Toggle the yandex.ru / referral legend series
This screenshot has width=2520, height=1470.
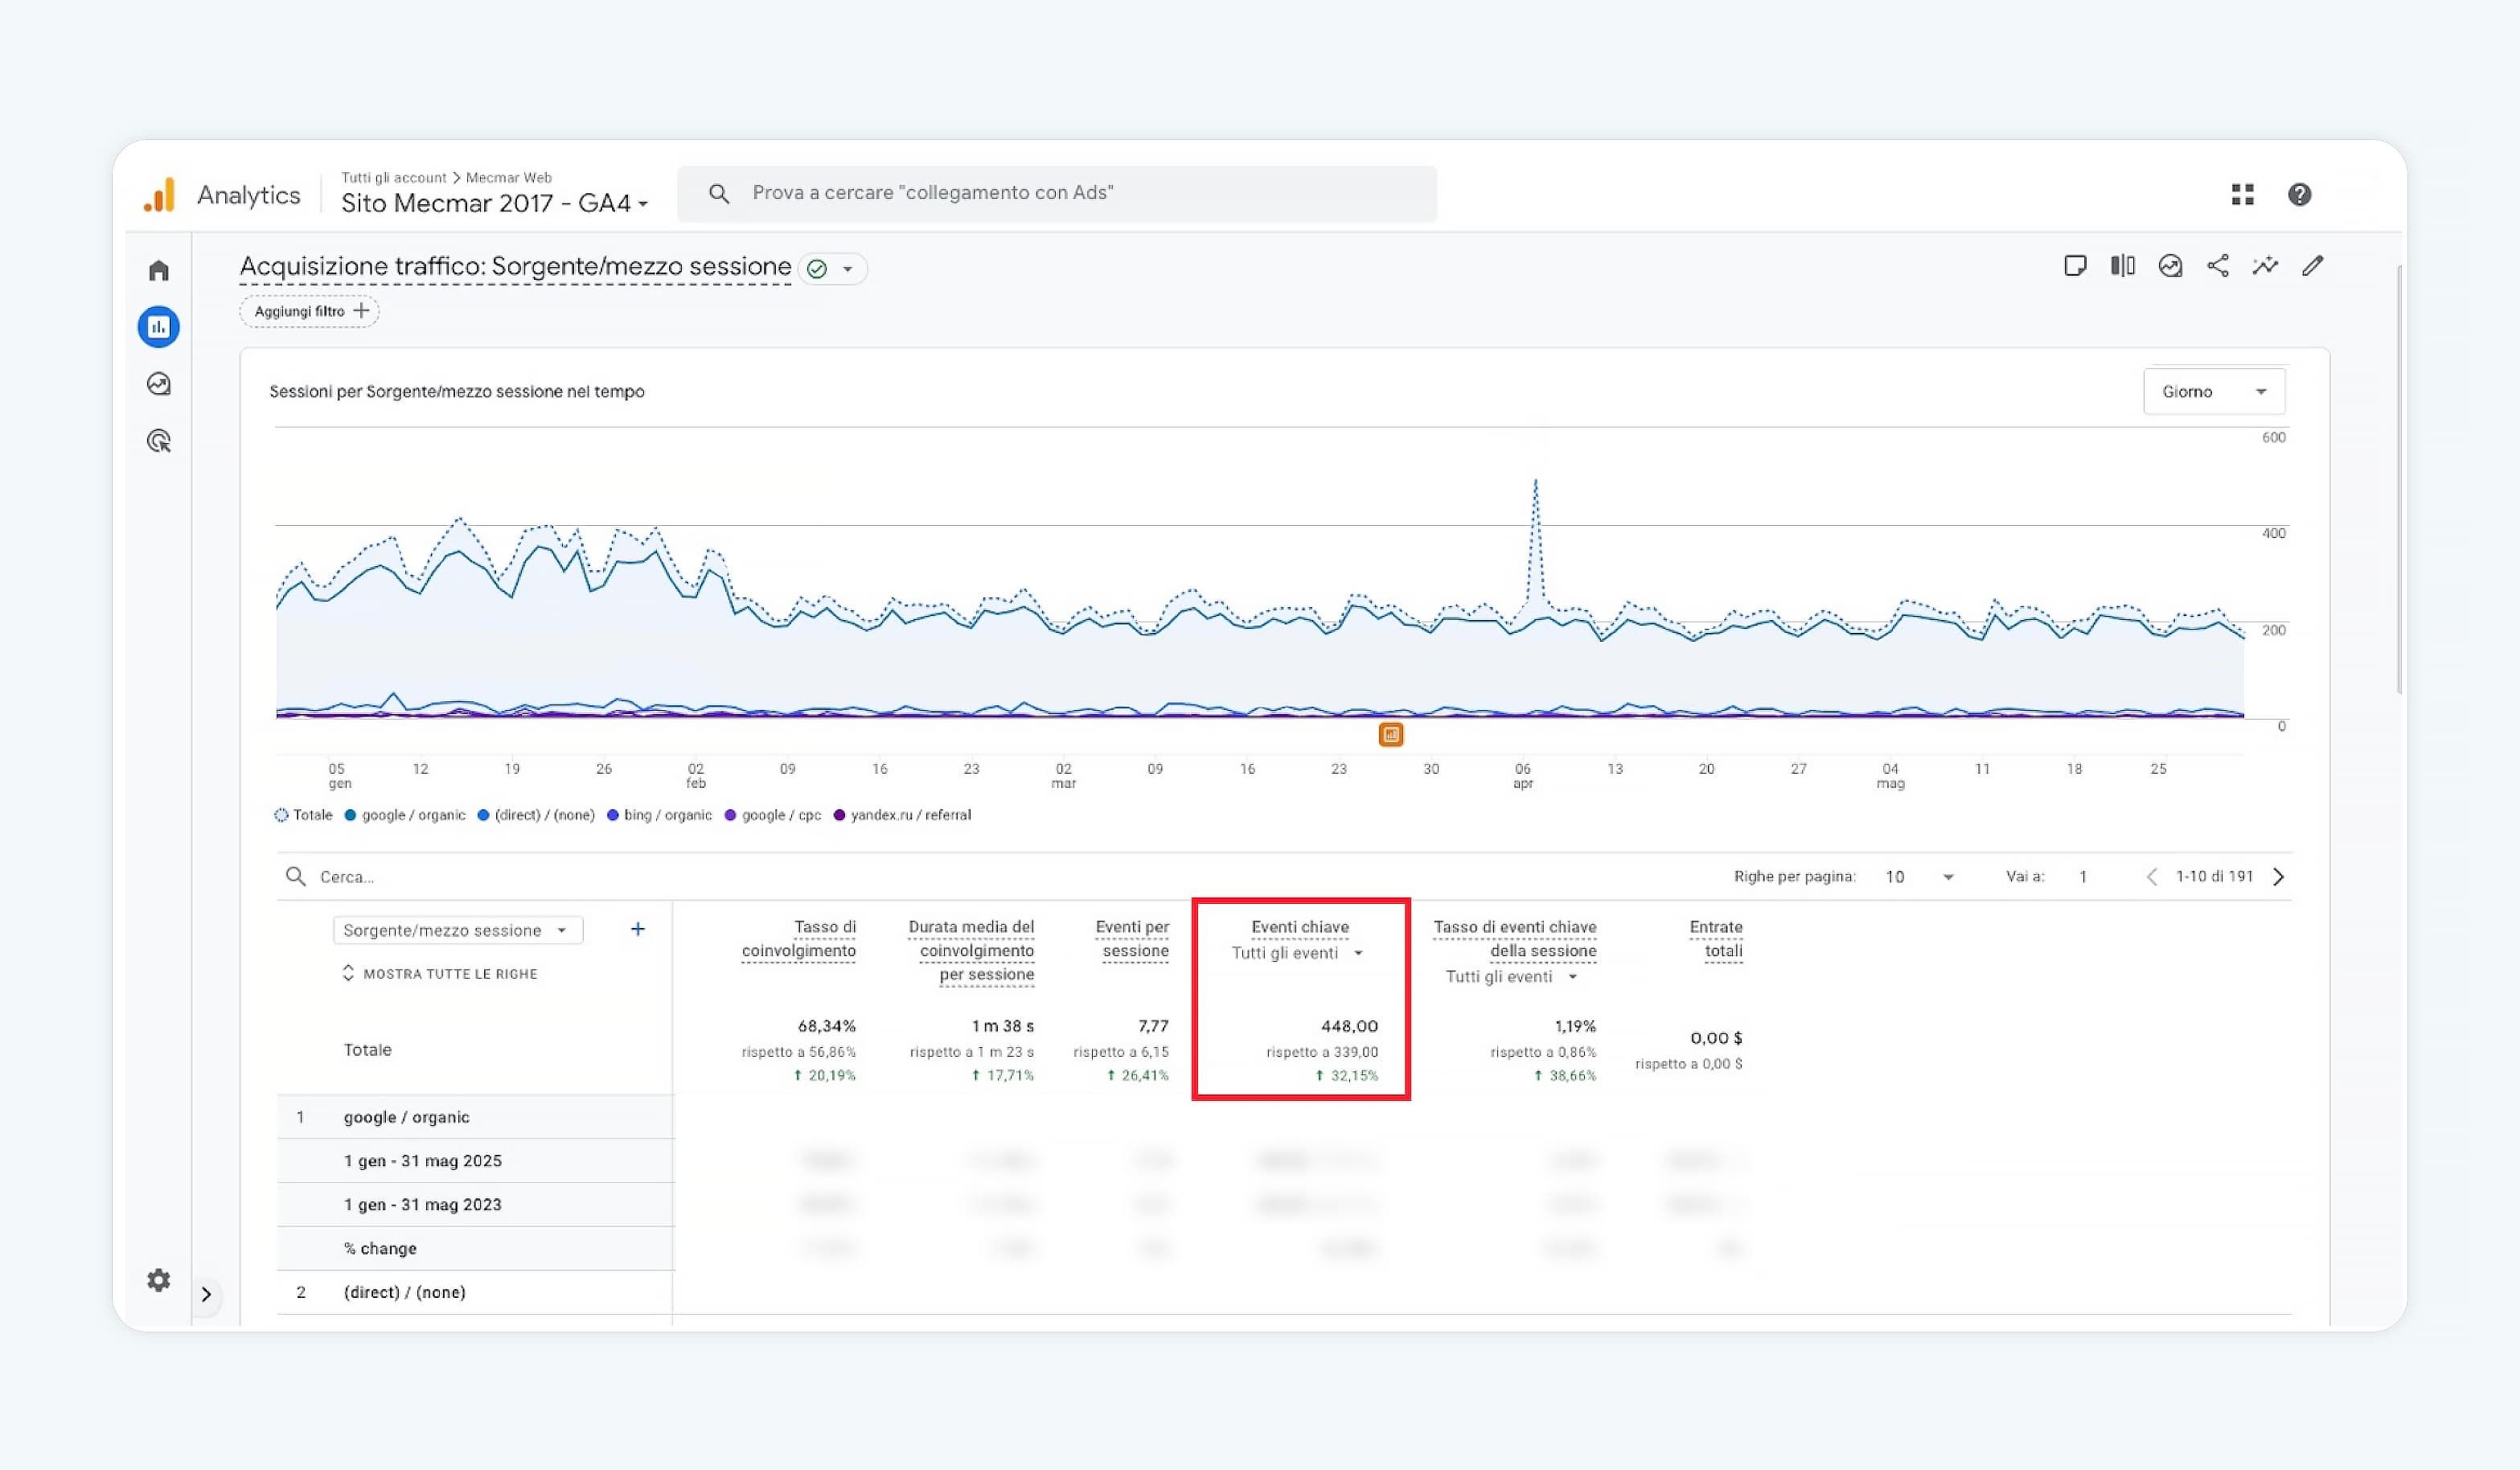pyautogui.click(x=902, y=815)
